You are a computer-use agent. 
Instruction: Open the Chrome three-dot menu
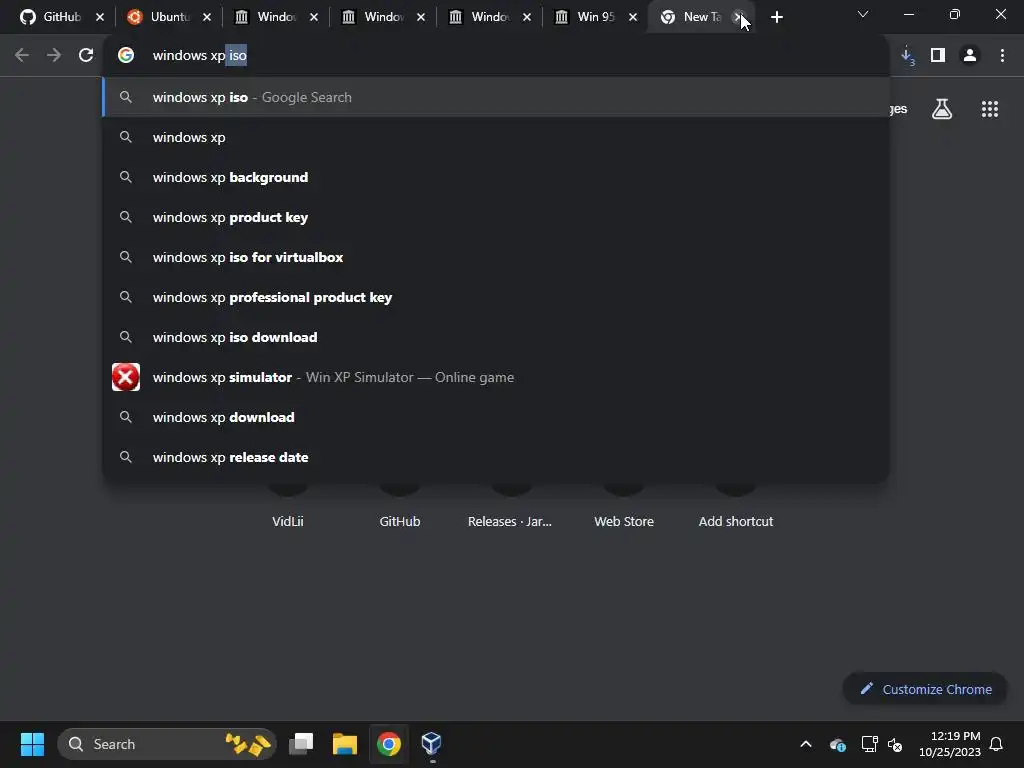click(1002, 56)
